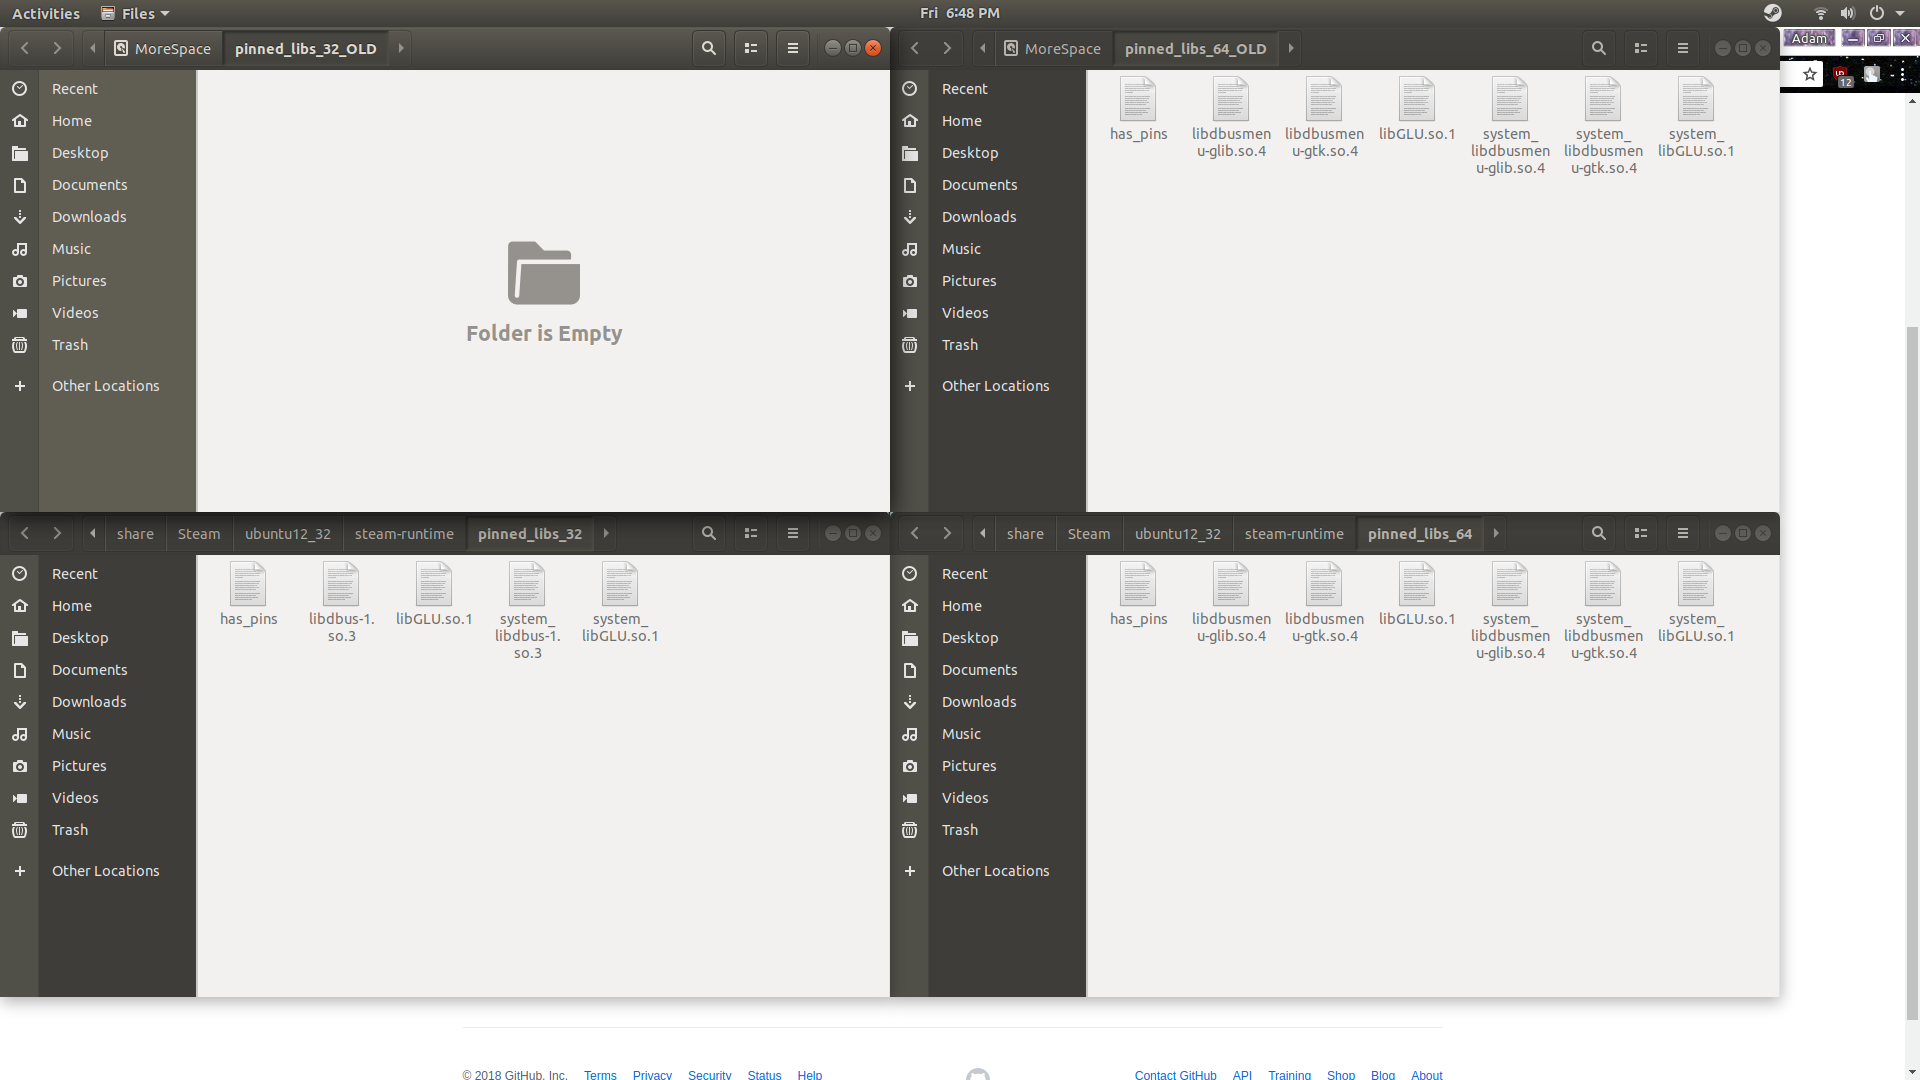The height and width of the screenshot is (1080, 1920).
Task: Open Files app menu dropdown in top bar
Action: click(x=135, y=13)
